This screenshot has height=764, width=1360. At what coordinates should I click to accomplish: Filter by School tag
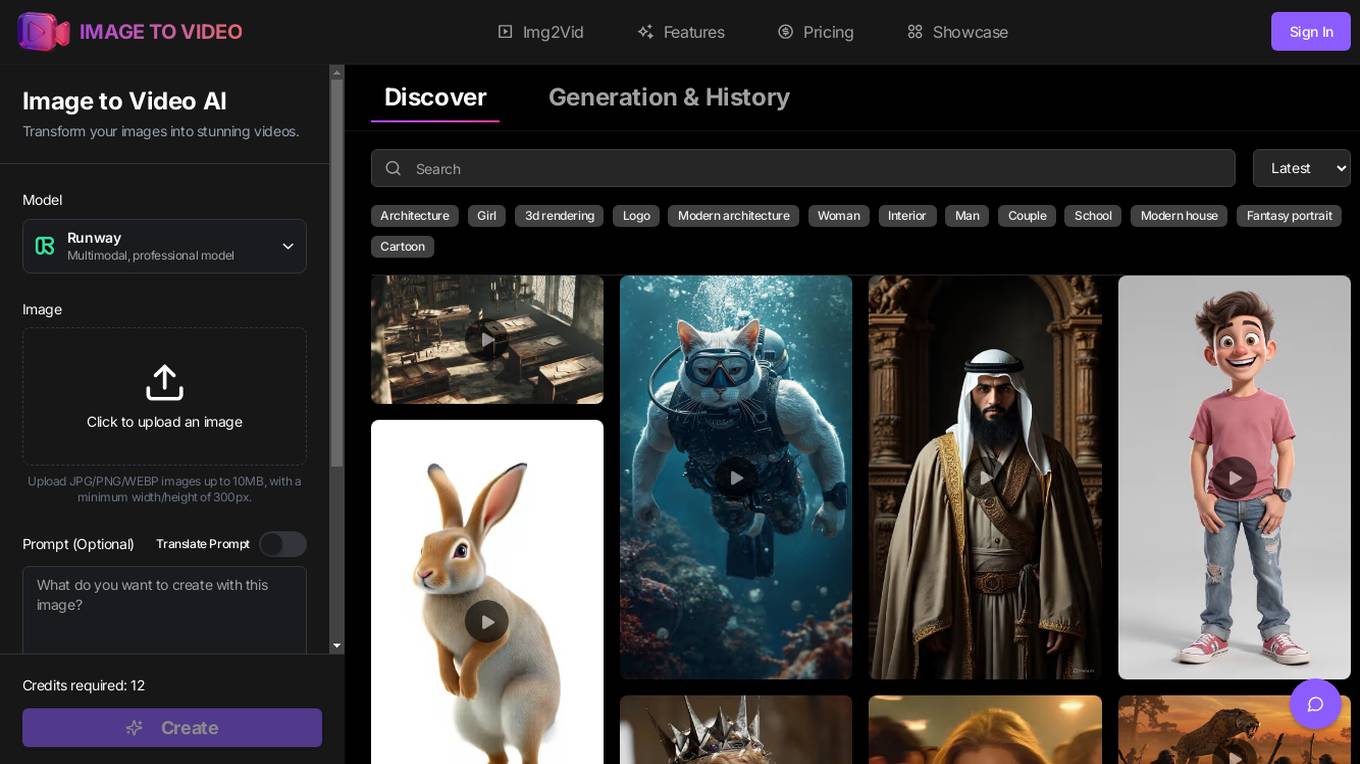click(1093, 216)
